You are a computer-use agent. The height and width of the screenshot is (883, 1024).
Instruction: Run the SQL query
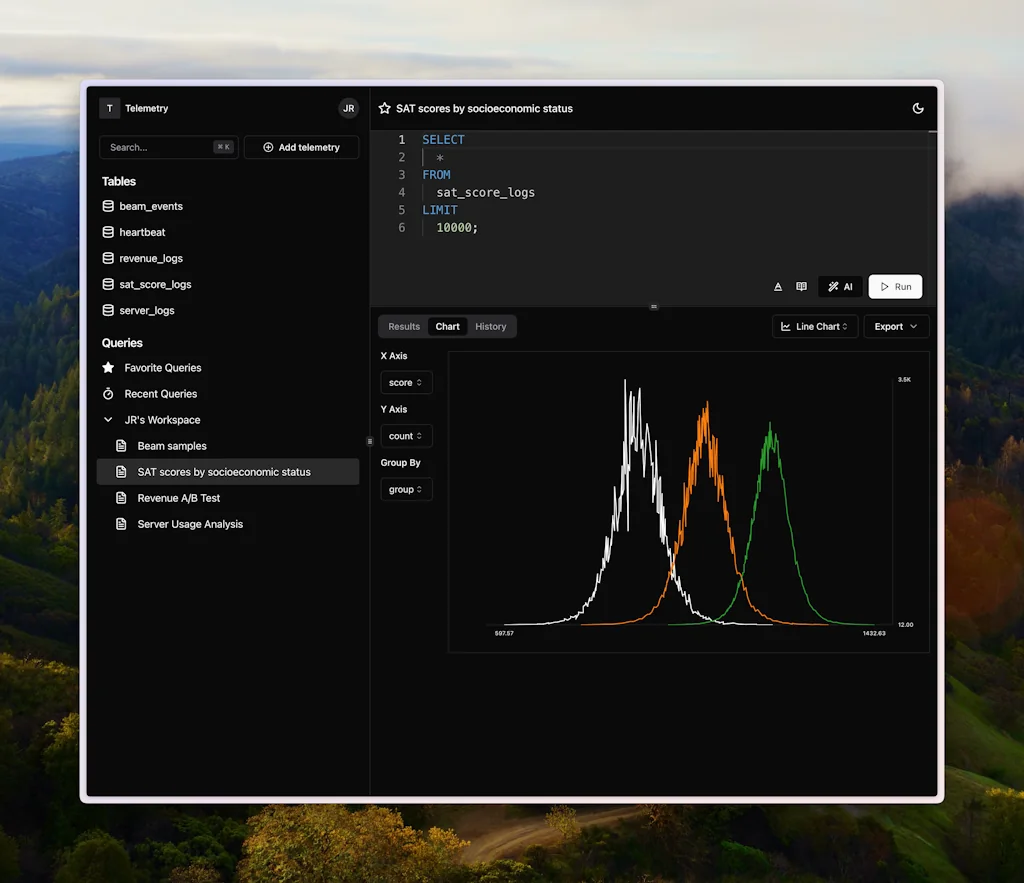[895, 287]
